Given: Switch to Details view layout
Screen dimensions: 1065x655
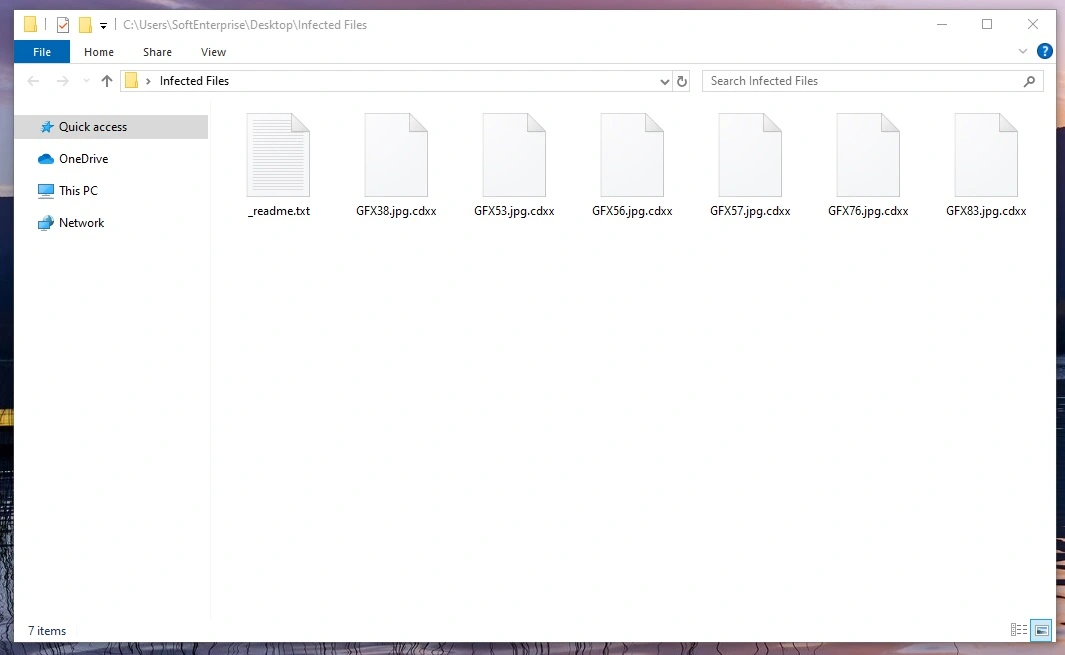Looking at the screenshot, I should pyautogui.click(x=1019, y=630).
